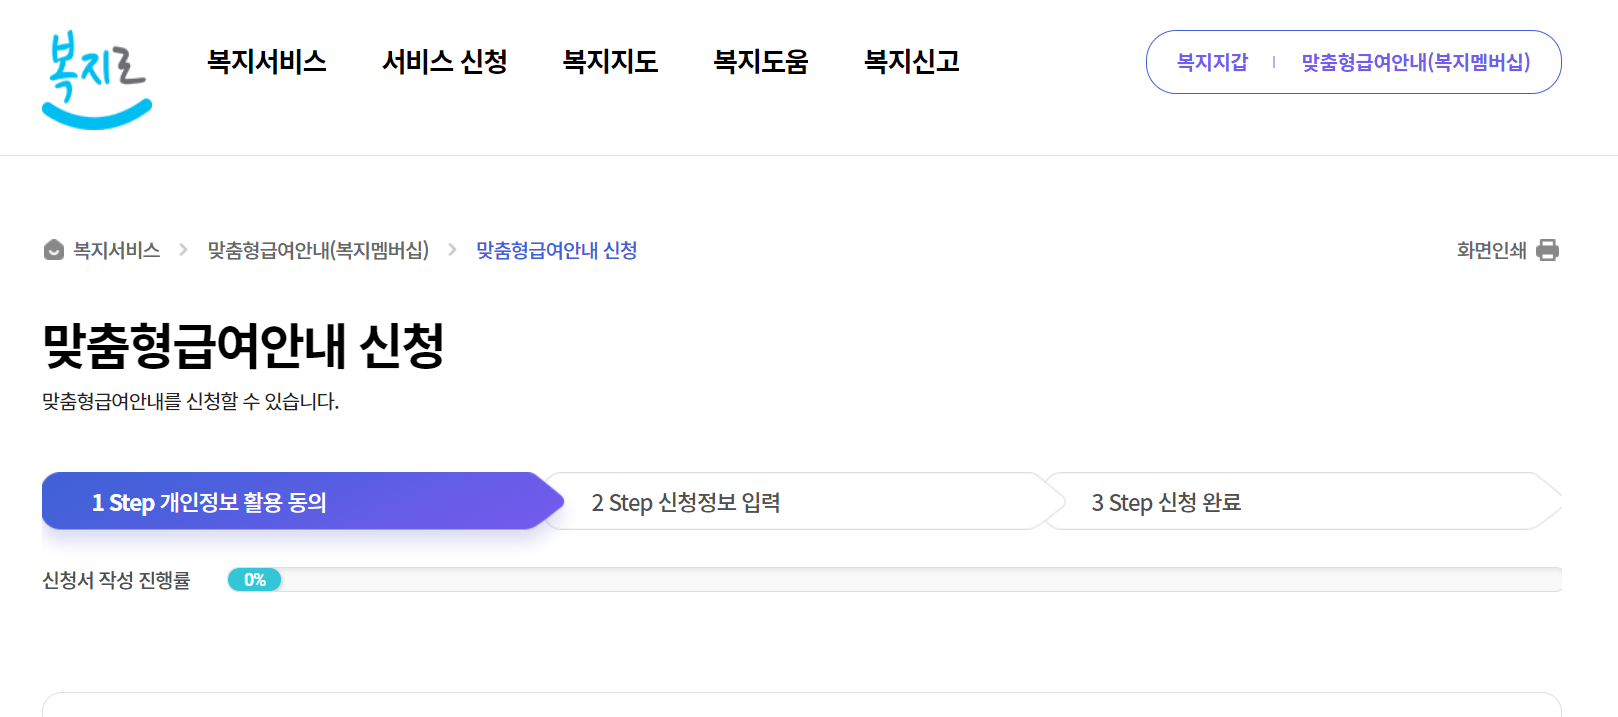1618x717 pixels.
Task: Select the '3 Step 신청 완료' step
Action: [1168, 501]
